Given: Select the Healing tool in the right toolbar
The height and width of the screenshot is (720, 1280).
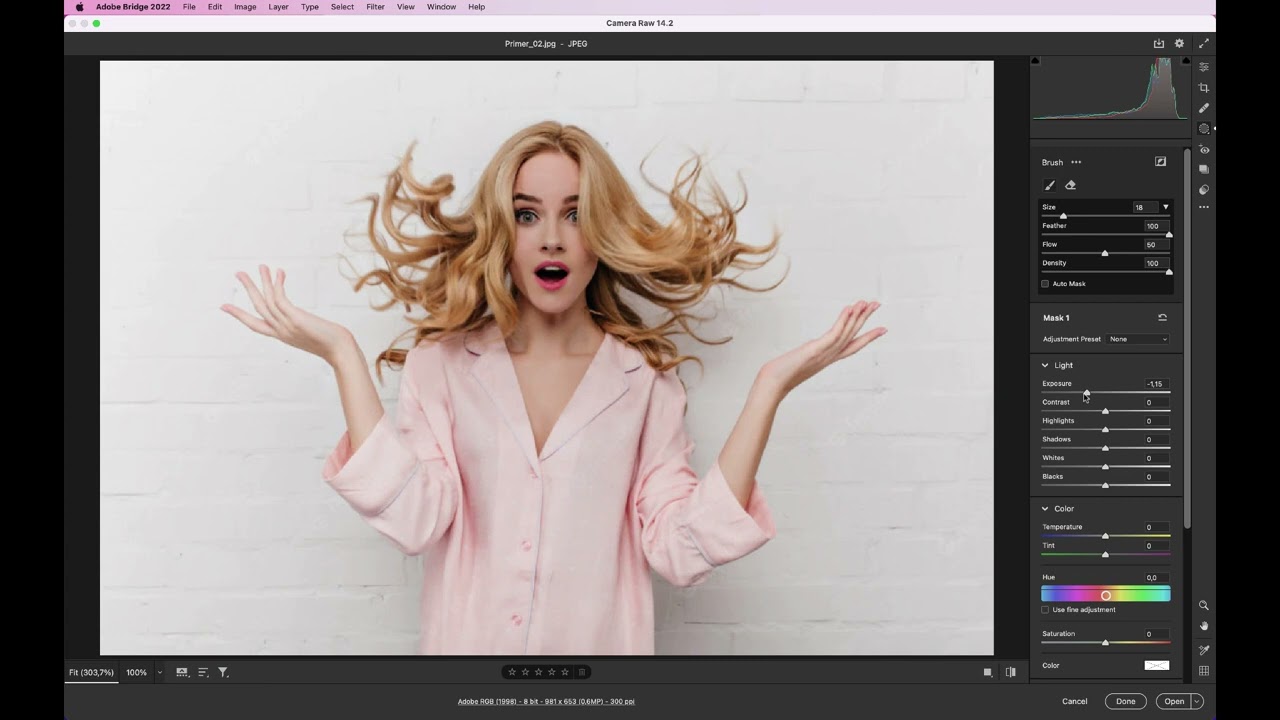Looking at the screenshot, I should point(1204,107).
